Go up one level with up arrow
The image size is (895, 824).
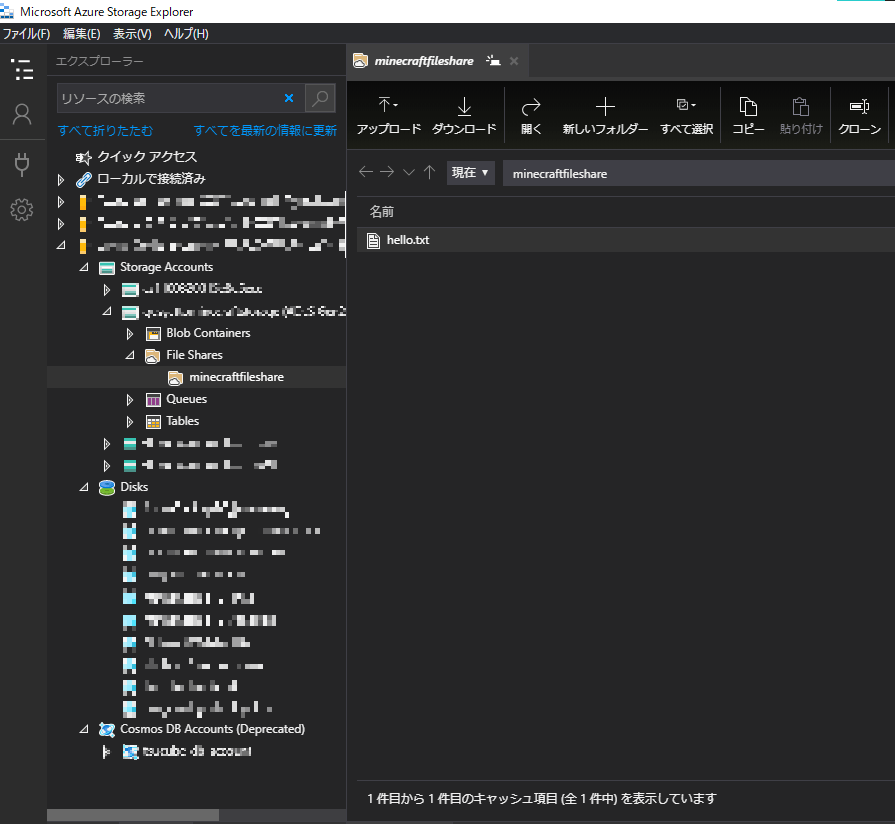pos(429,172)
